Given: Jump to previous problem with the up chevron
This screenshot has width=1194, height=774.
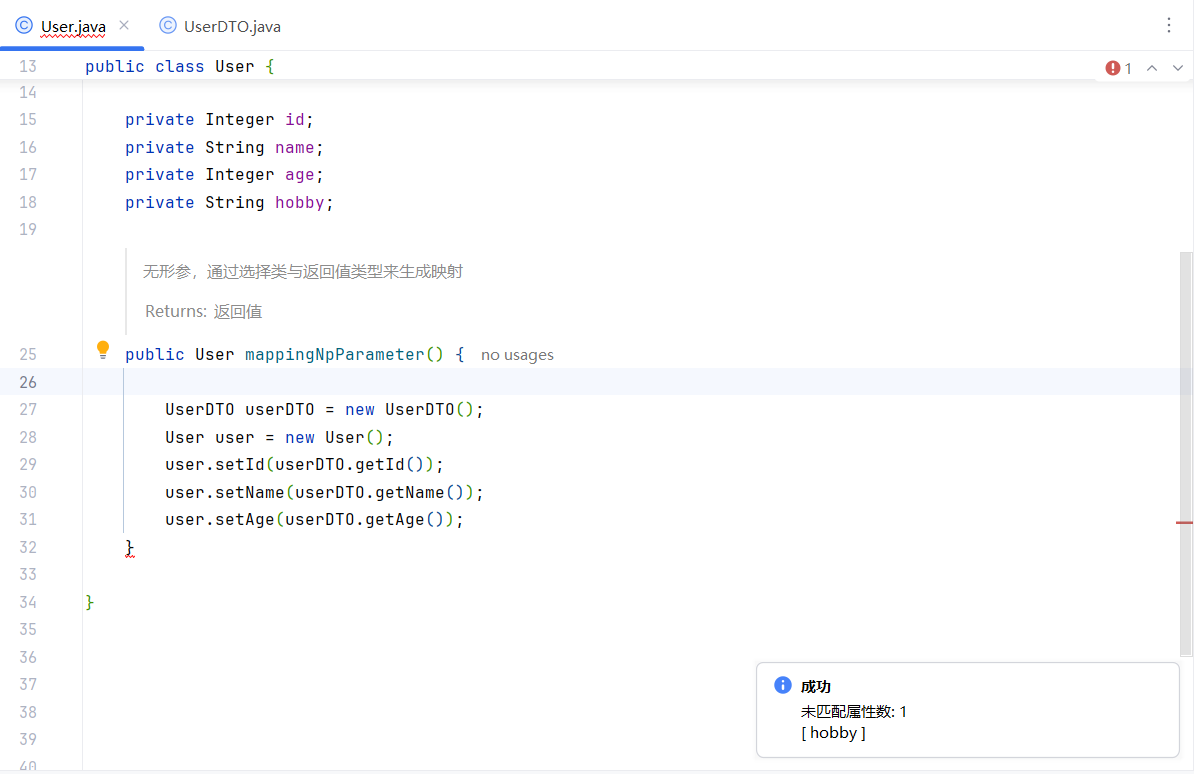Looking at the screenshot, I should (1151, 67).
